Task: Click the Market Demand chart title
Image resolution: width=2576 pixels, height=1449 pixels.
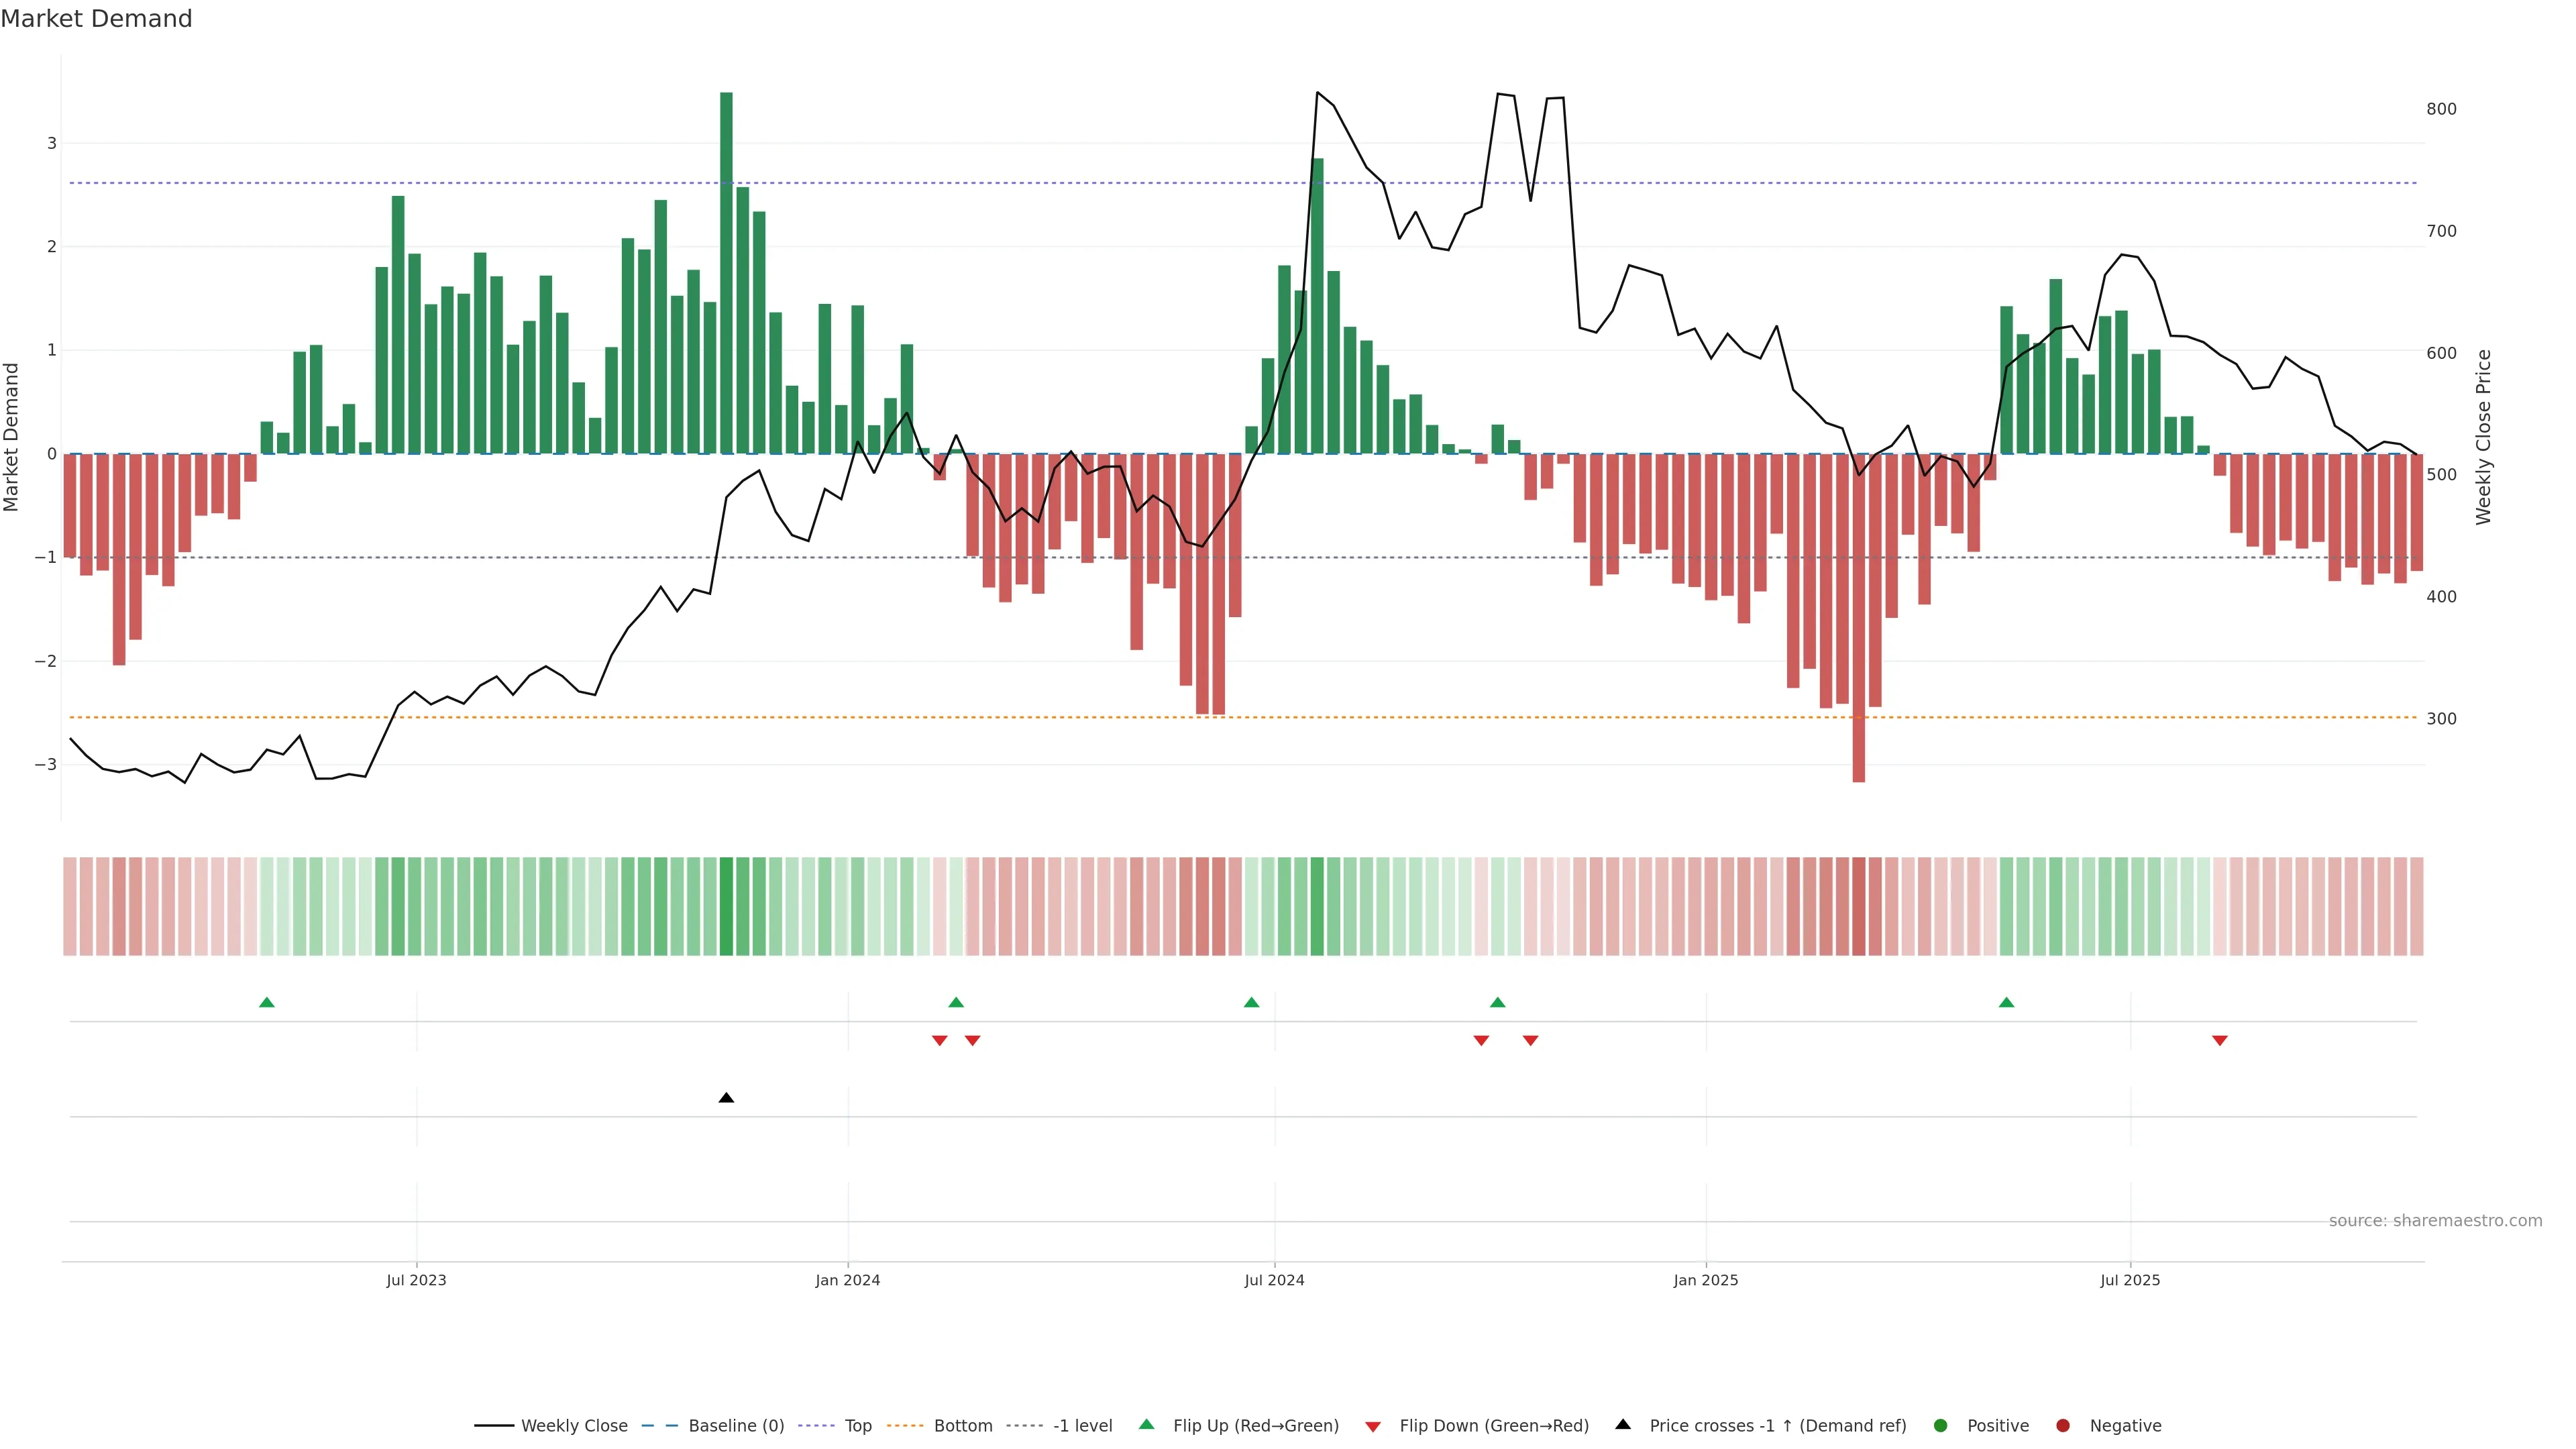Action: [x=96, y=19]
